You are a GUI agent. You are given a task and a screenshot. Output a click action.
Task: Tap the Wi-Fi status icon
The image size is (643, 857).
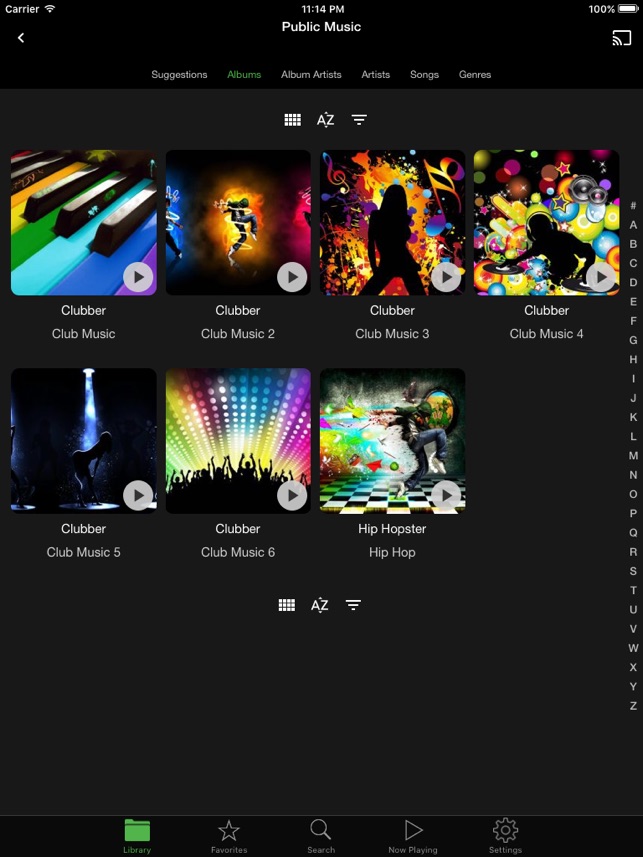click(x=50, y=9)
